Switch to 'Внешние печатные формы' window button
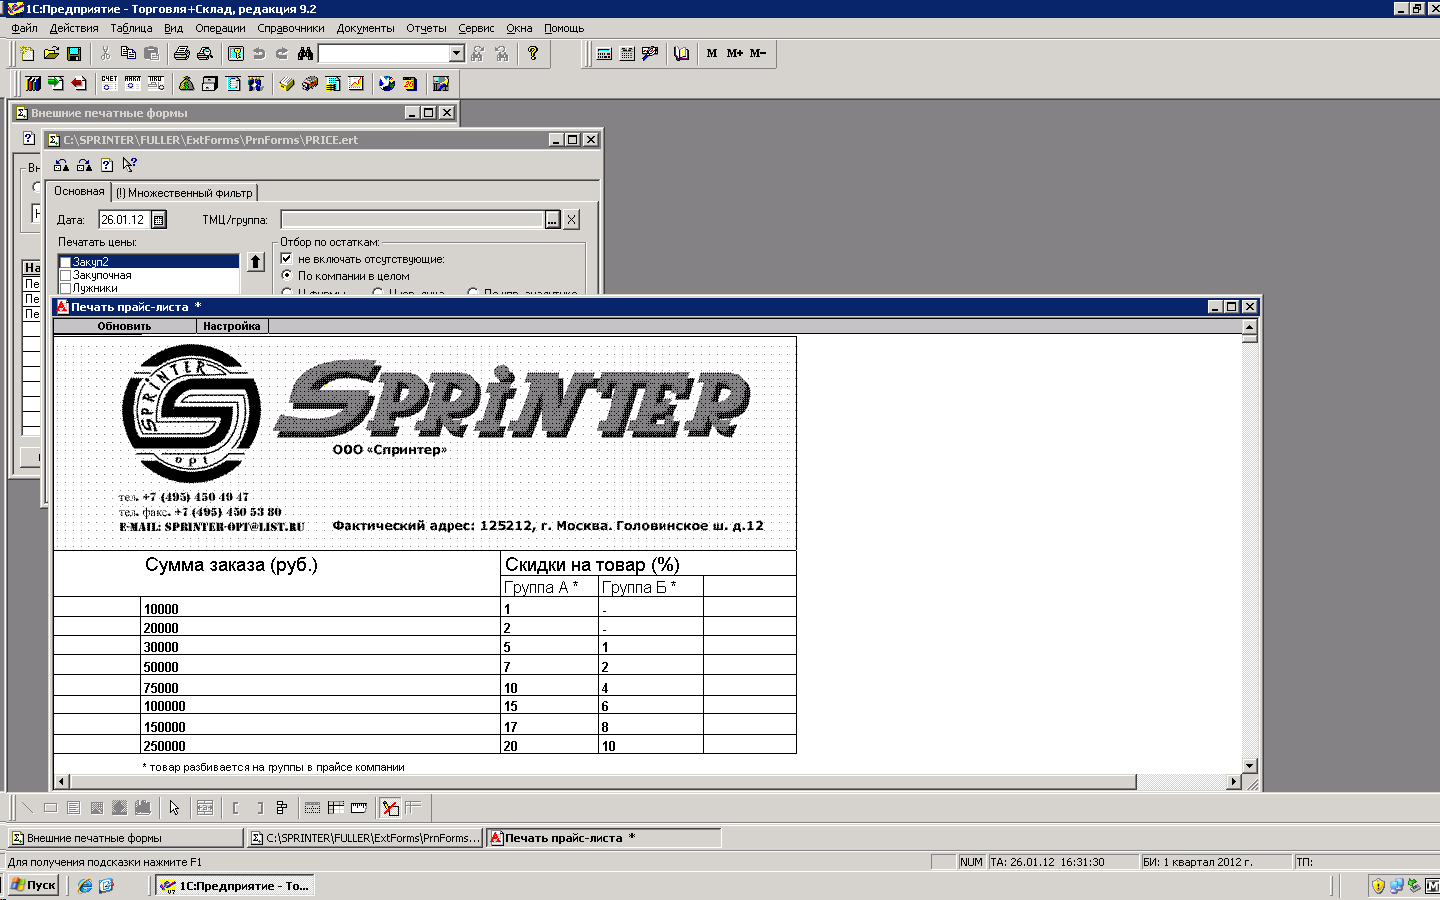 point(126,838)
